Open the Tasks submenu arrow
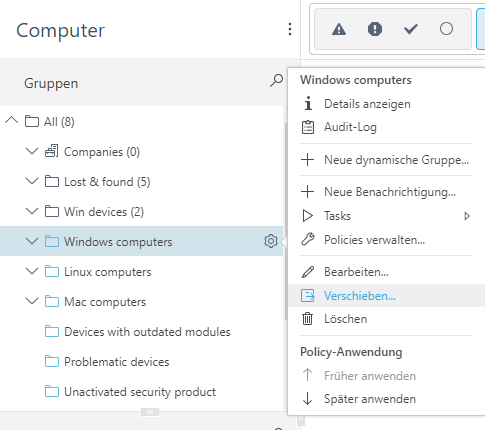Viewport: 485px width, 430px height. click(467, 216)
